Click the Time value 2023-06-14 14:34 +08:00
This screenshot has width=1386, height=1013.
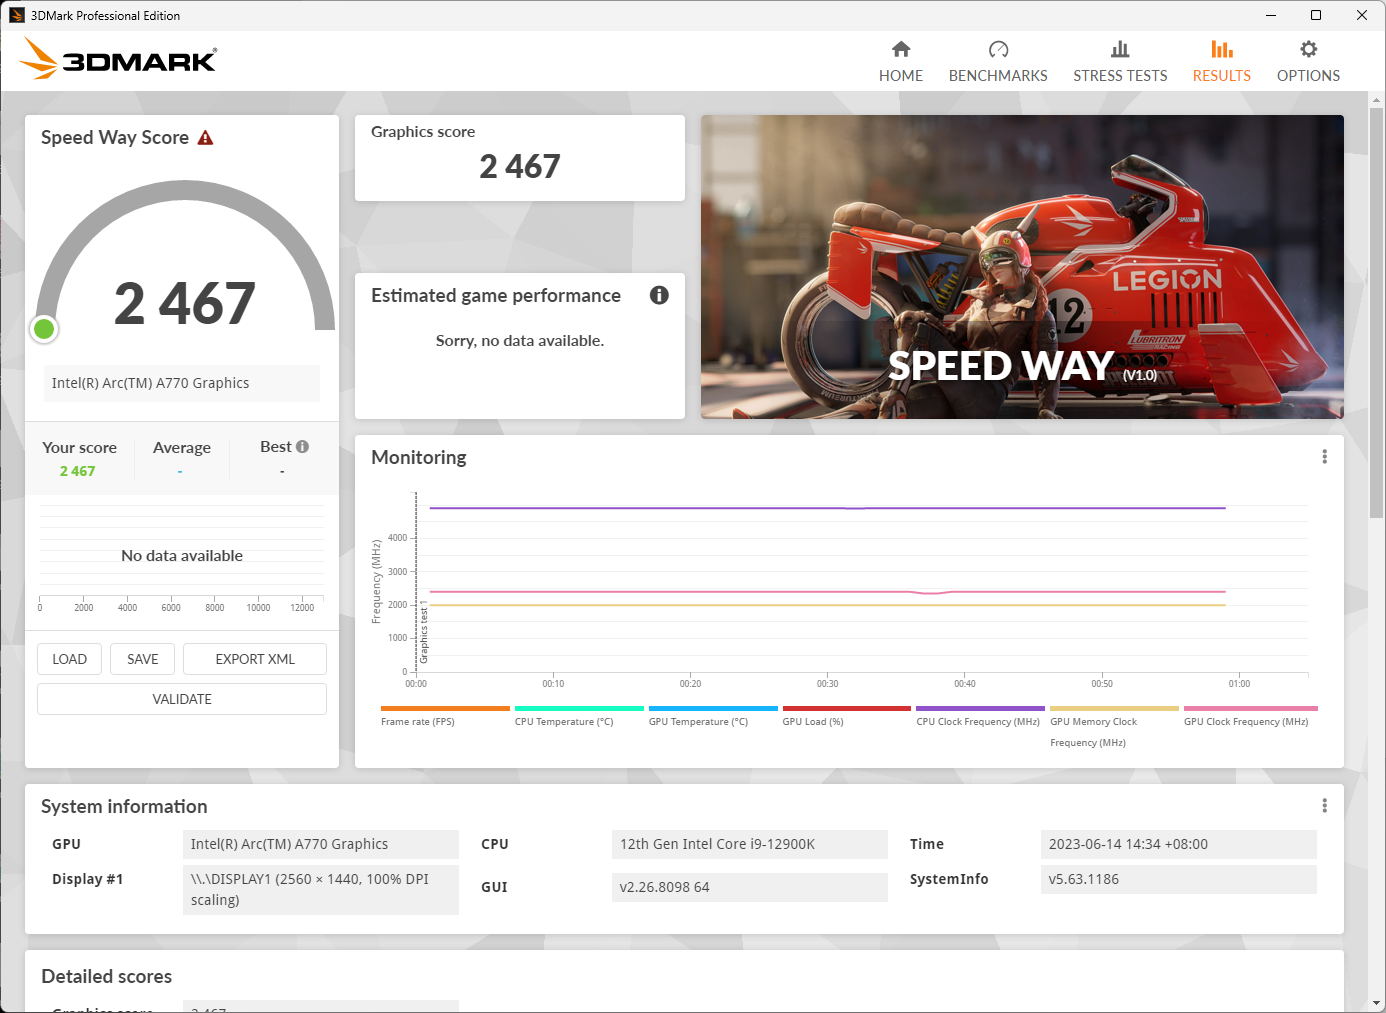(x=1179, y=844)
